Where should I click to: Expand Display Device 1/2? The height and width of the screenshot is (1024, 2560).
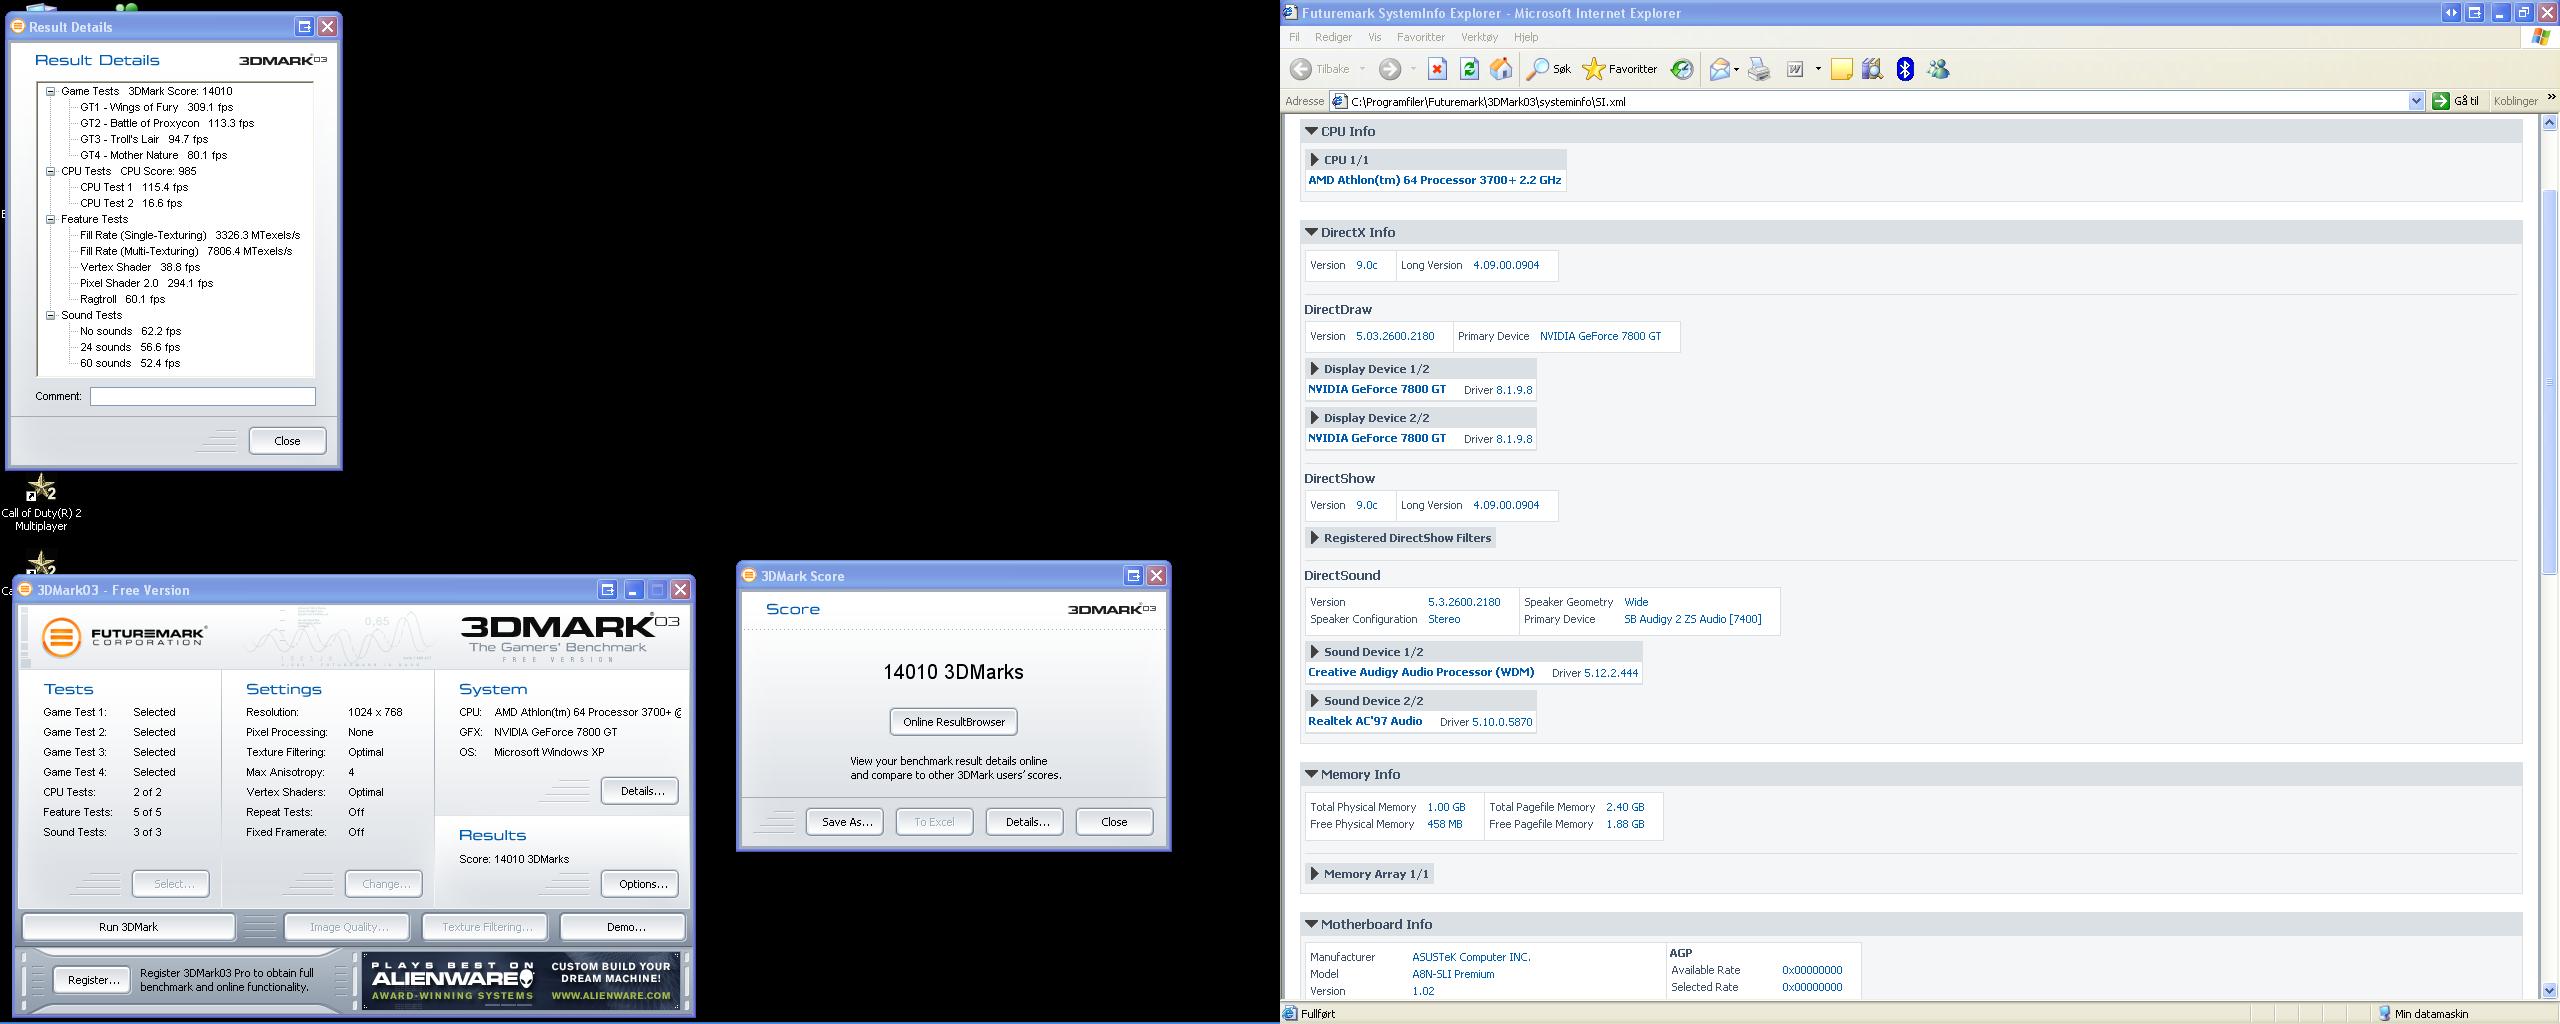tap(1315, 369)
